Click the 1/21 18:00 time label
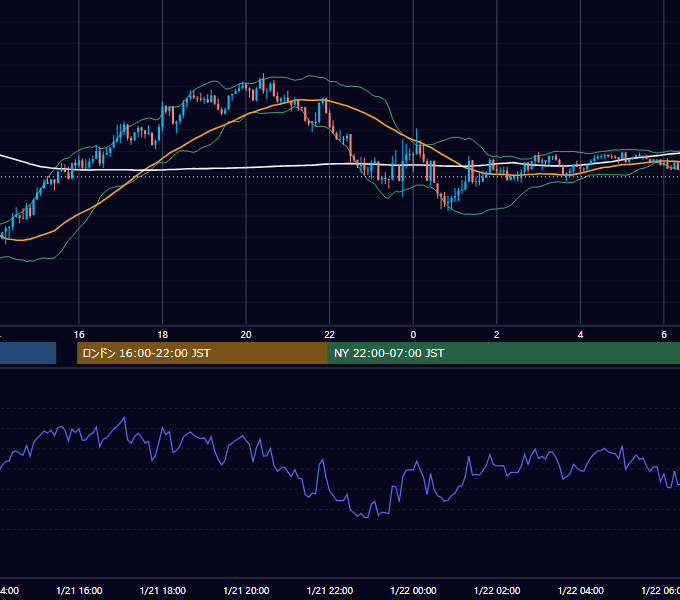This screenshot has height=600, width=680. (x=163, y=590)
